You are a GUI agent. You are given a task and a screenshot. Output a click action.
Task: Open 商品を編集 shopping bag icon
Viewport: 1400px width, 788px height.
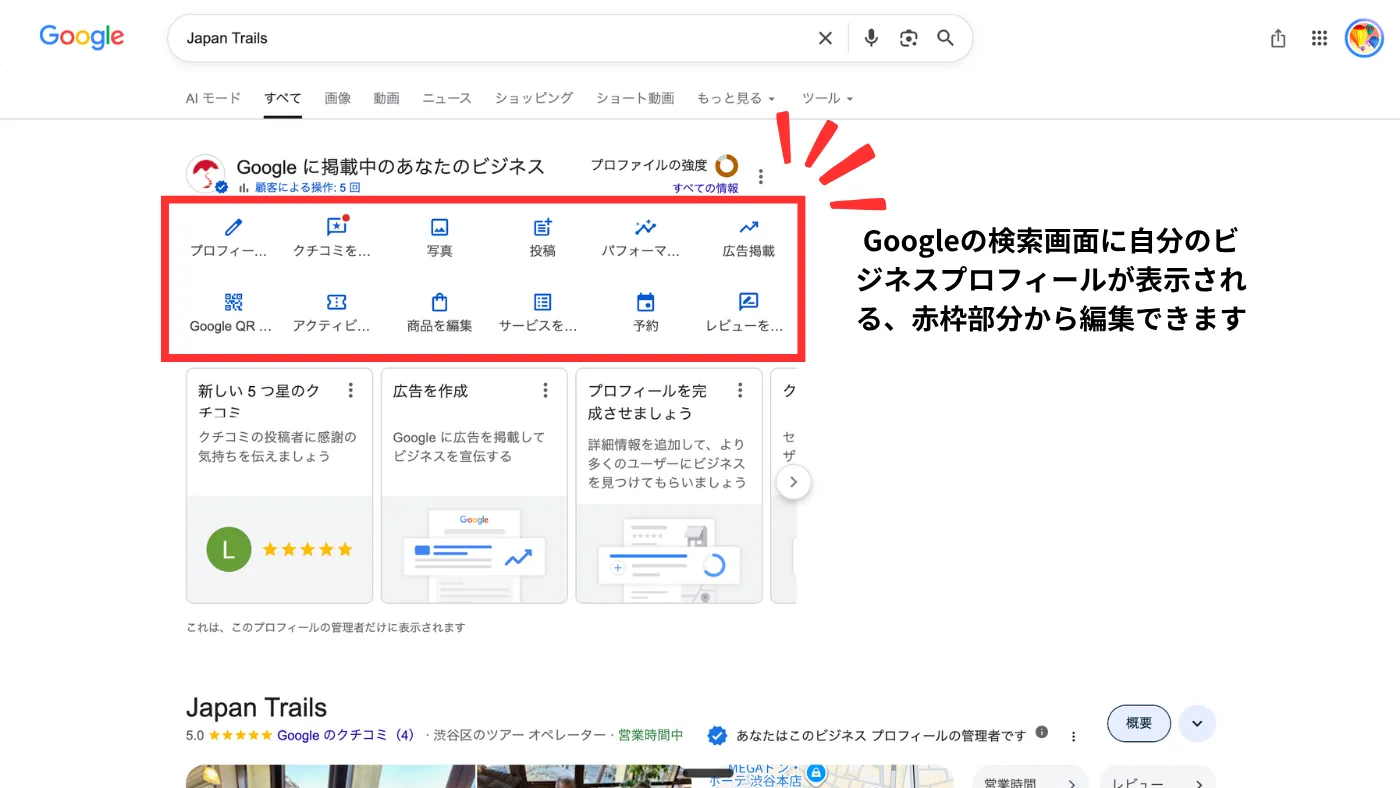439,302
